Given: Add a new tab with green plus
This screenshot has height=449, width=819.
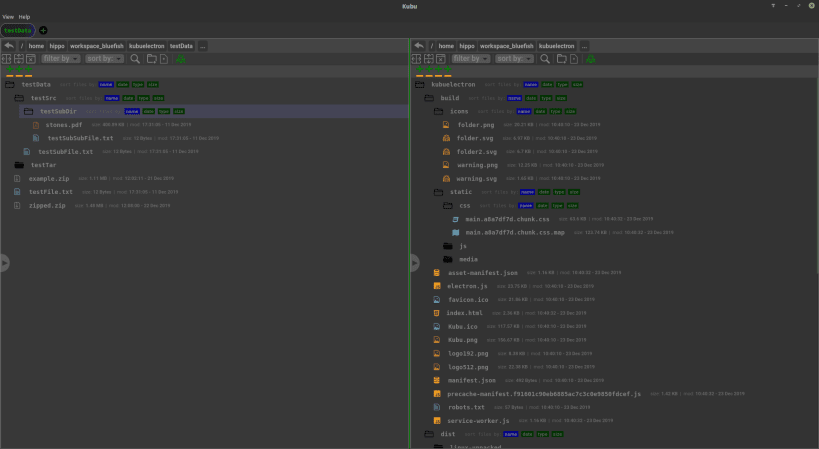Looking at the screenshot, I should [x=43, y=30].
